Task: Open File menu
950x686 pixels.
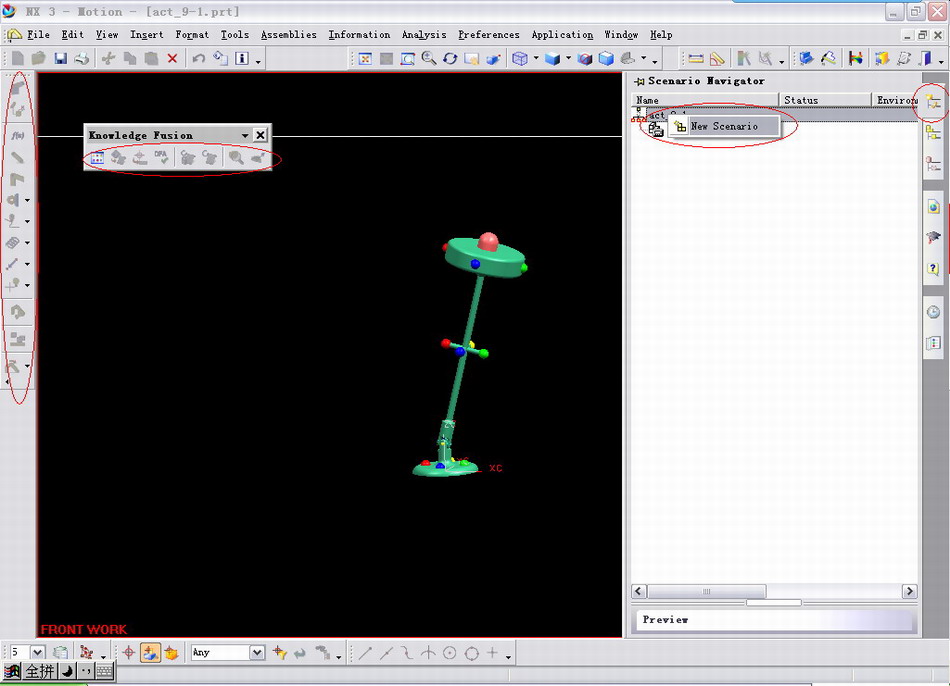Action: (x=38, y=35)
